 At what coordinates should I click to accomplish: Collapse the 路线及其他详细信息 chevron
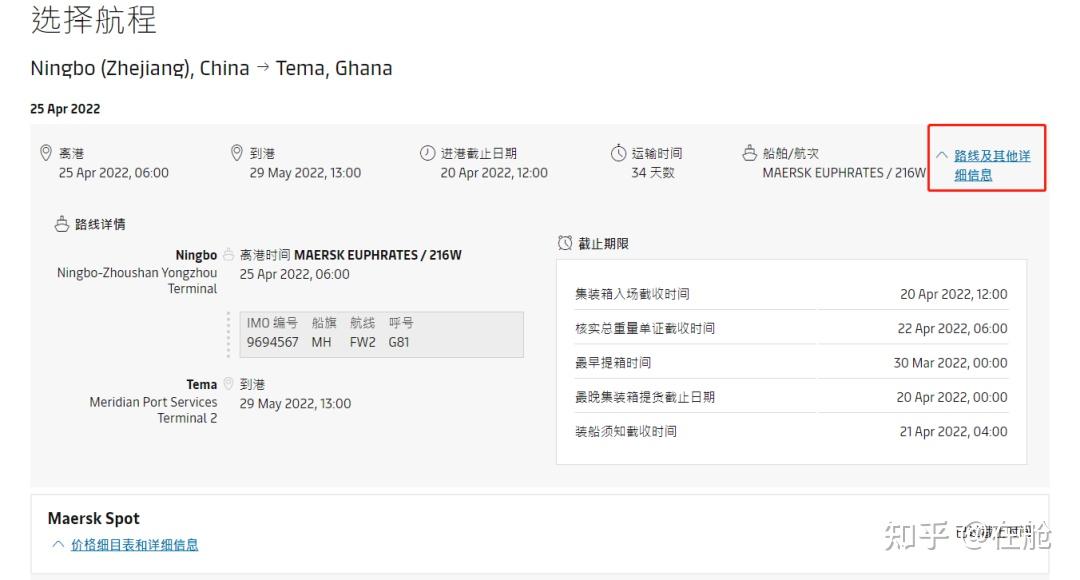tap(941, 156)
